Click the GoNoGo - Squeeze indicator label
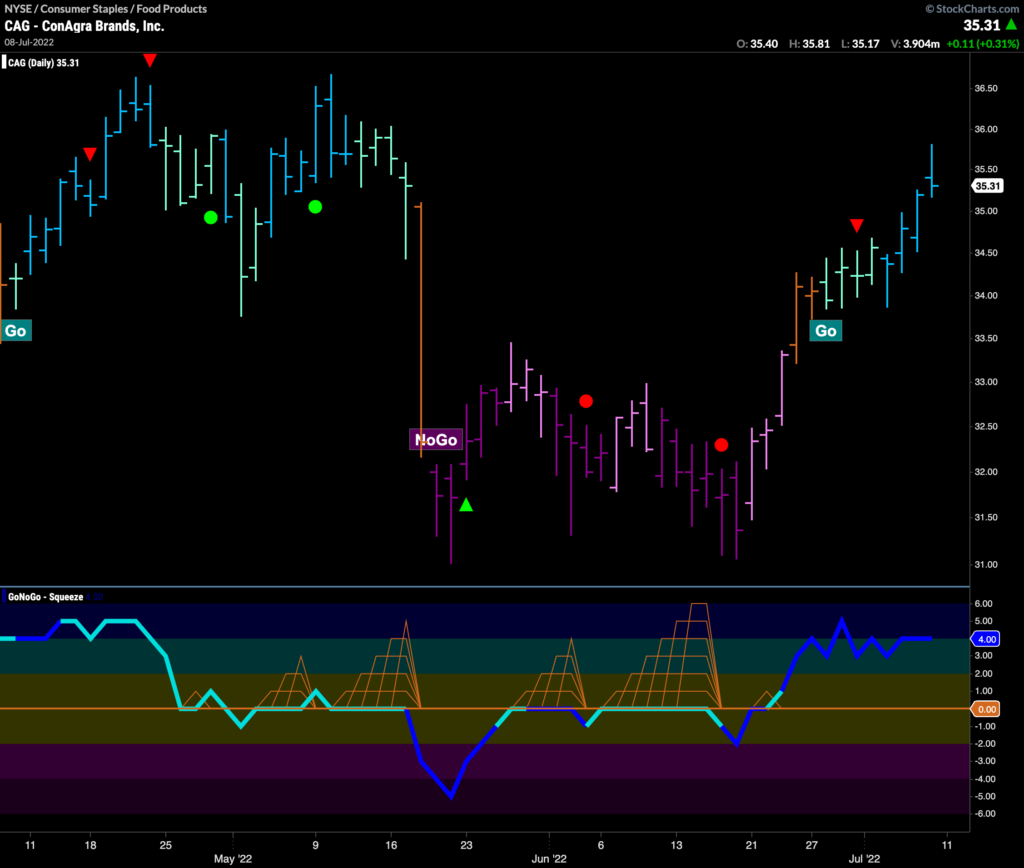Image resolution: width=1024 pixels, height=868 pixels. 46,597
